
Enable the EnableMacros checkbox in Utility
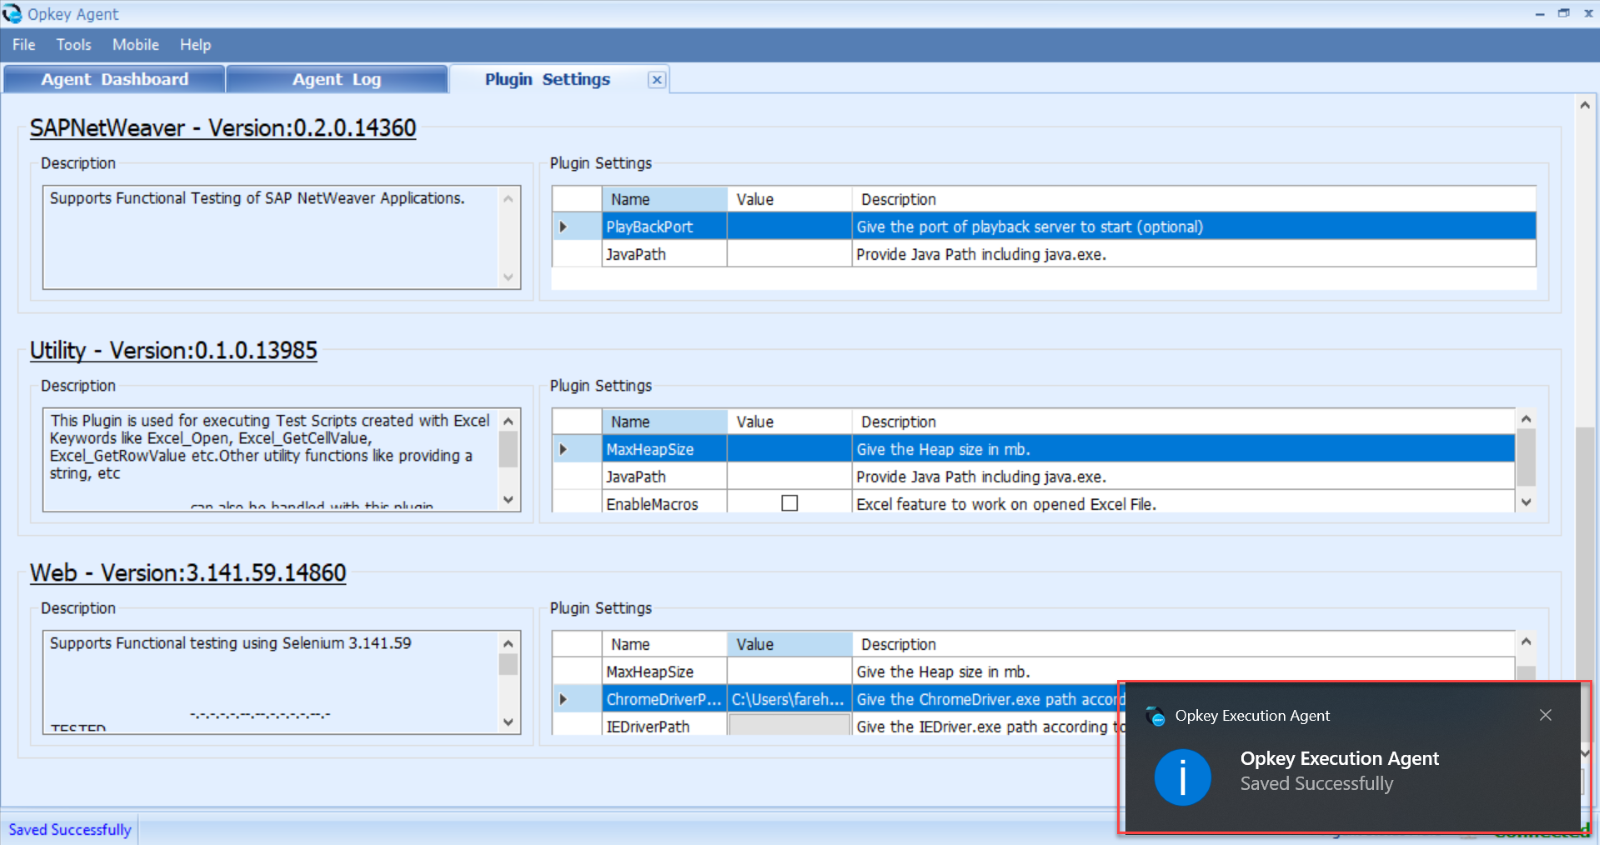click(x=790, y=503)
